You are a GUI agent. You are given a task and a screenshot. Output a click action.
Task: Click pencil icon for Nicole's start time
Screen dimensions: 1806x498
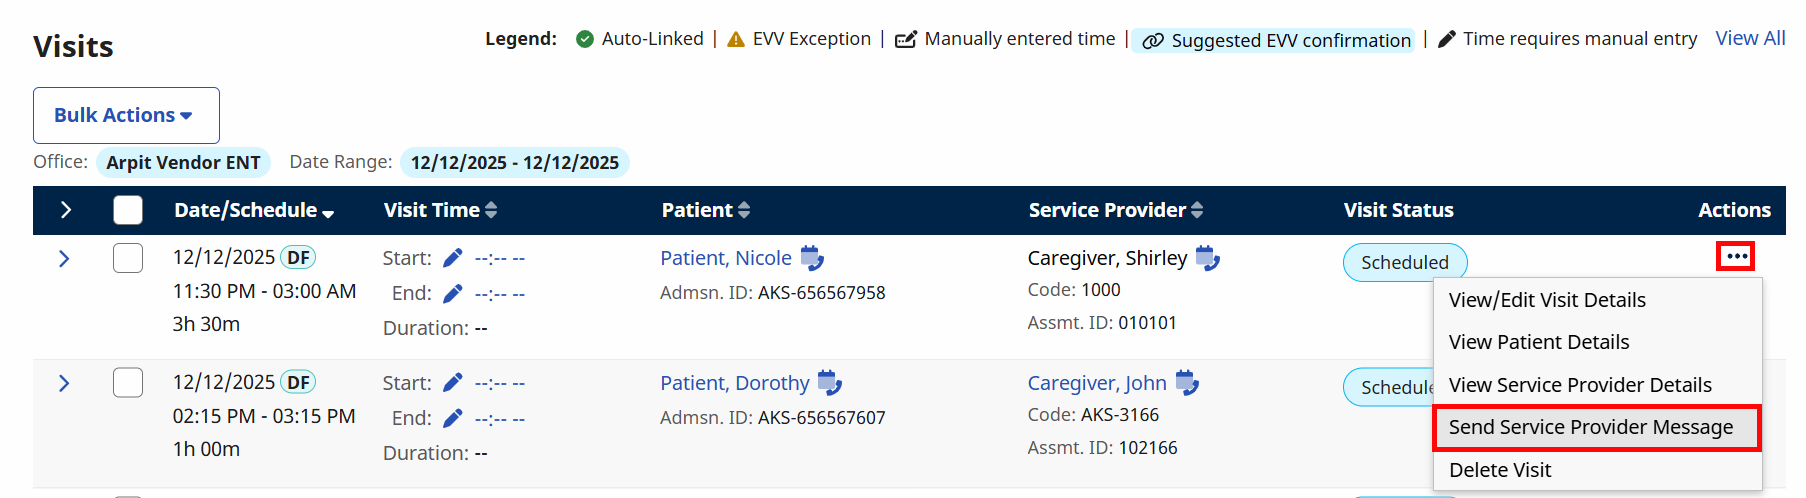pyautogui.click(x=453, y=258)
